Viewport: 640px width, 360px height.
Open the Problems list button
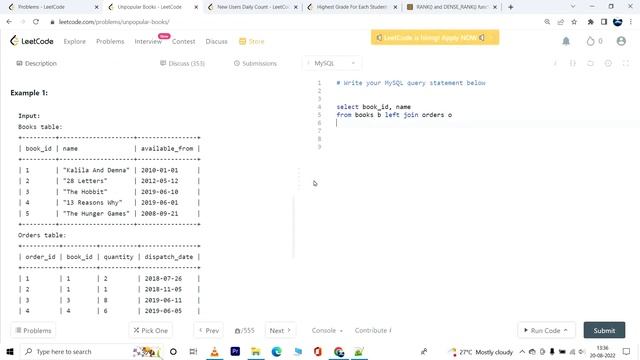point(33,330)
